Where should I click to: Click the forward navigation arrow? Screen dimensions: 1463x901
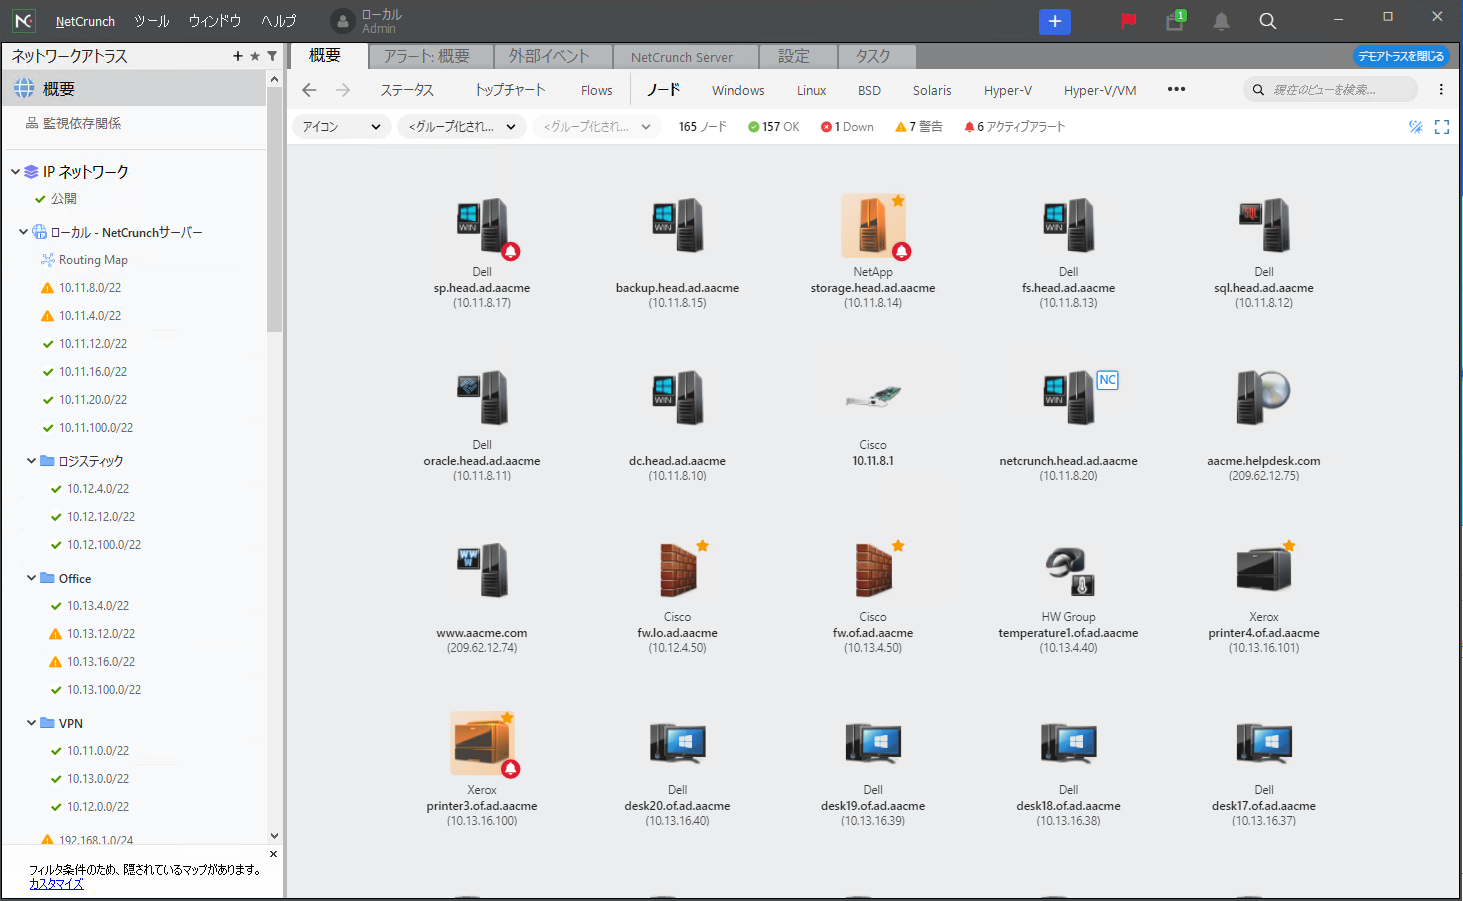343,90
